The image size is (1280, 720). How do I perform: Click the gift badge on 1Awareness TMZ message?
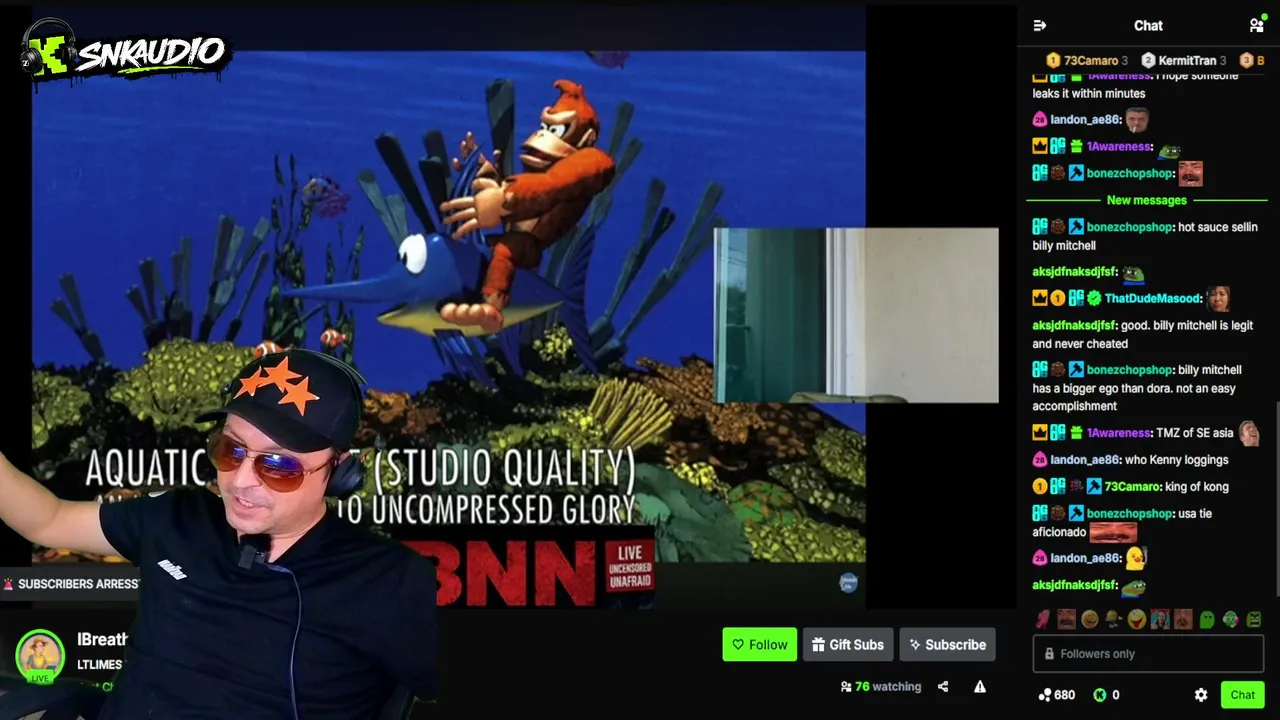coord(1076,433)
